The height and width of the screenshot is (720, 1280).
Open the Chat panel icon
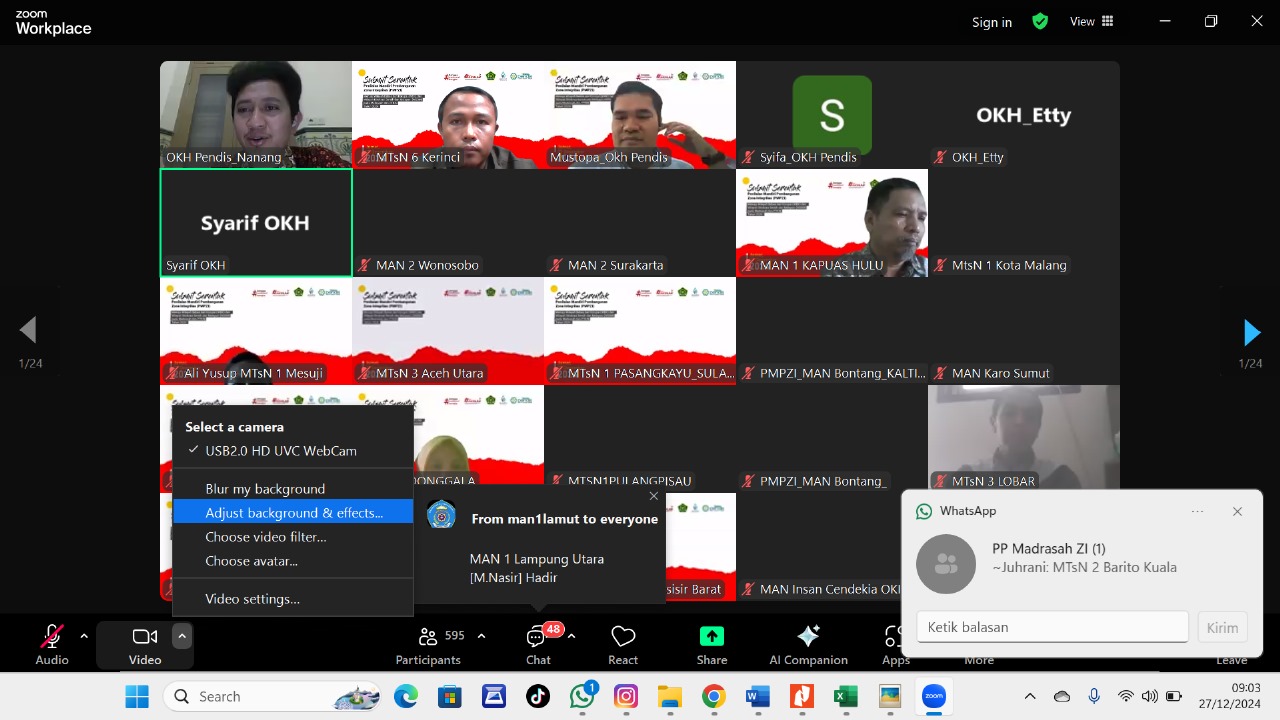pos(538,638)
